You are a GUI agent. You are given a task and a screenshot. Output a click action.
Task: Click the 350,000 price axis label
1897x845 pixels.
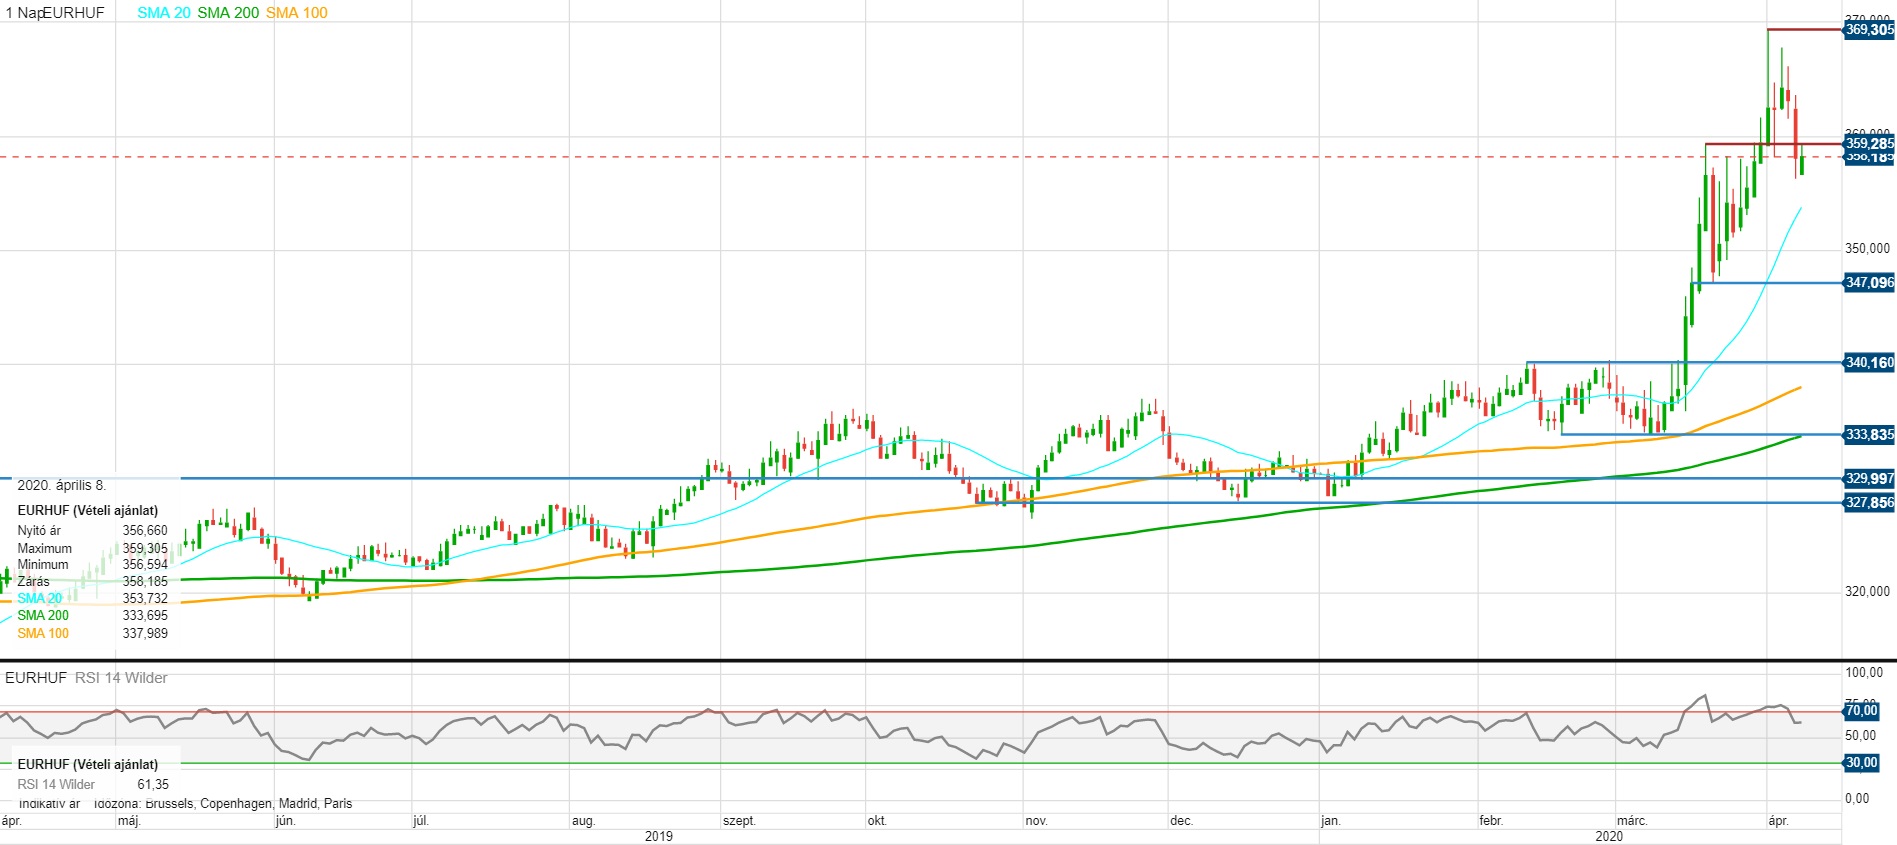1868,249
